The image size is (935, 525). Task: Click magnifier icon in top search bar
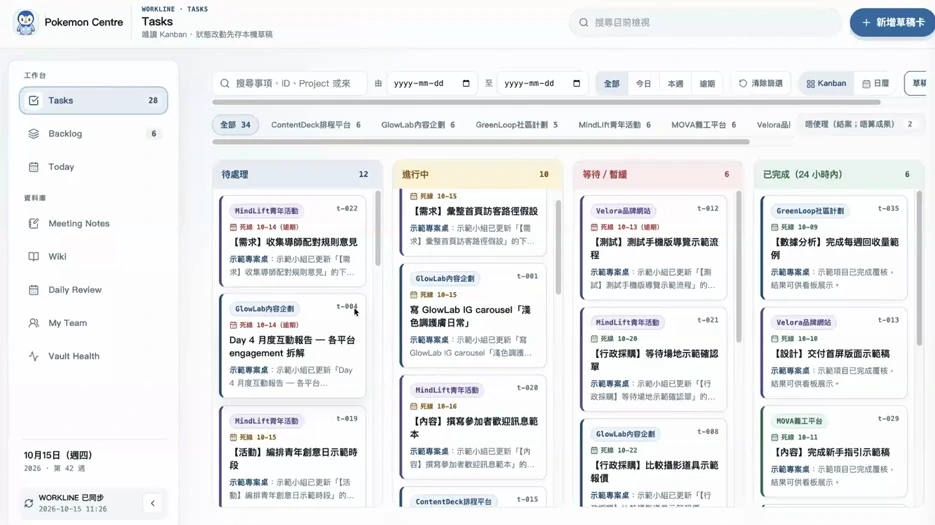pyautogui.click(x=584, y=23)
